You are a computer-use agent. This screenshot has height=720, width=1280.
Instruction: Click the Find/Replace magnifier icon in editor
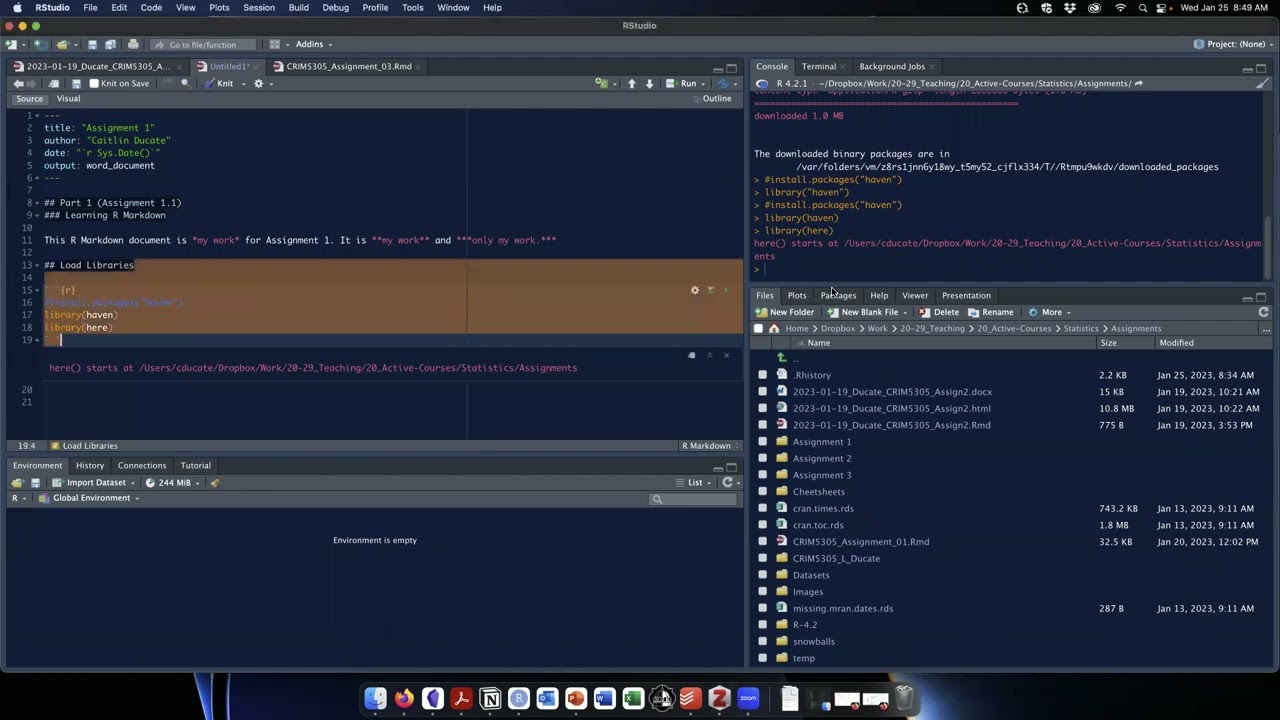click(185, 83)
